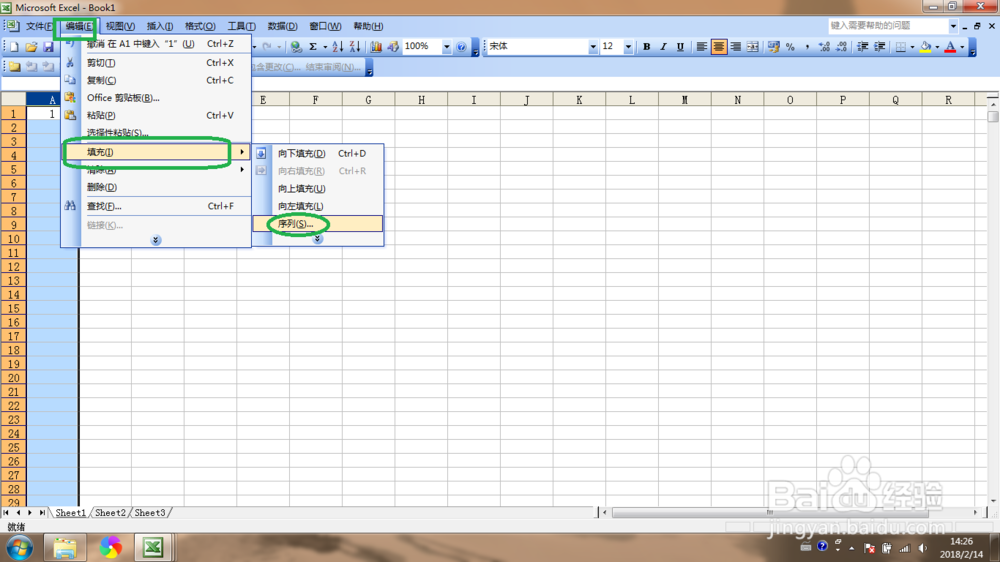Align cell text right
The width and height of the screenshot is (1000, 562).
[736, 47]
